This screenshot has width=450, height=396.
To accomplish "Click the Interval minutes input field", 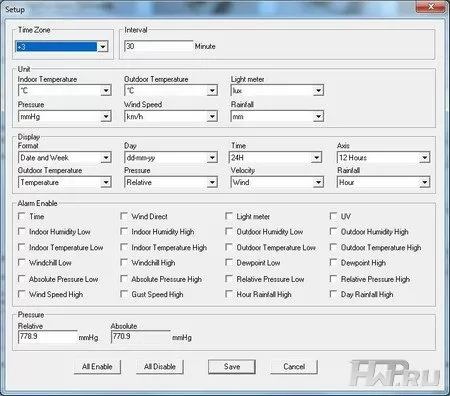I will (159, 46).
